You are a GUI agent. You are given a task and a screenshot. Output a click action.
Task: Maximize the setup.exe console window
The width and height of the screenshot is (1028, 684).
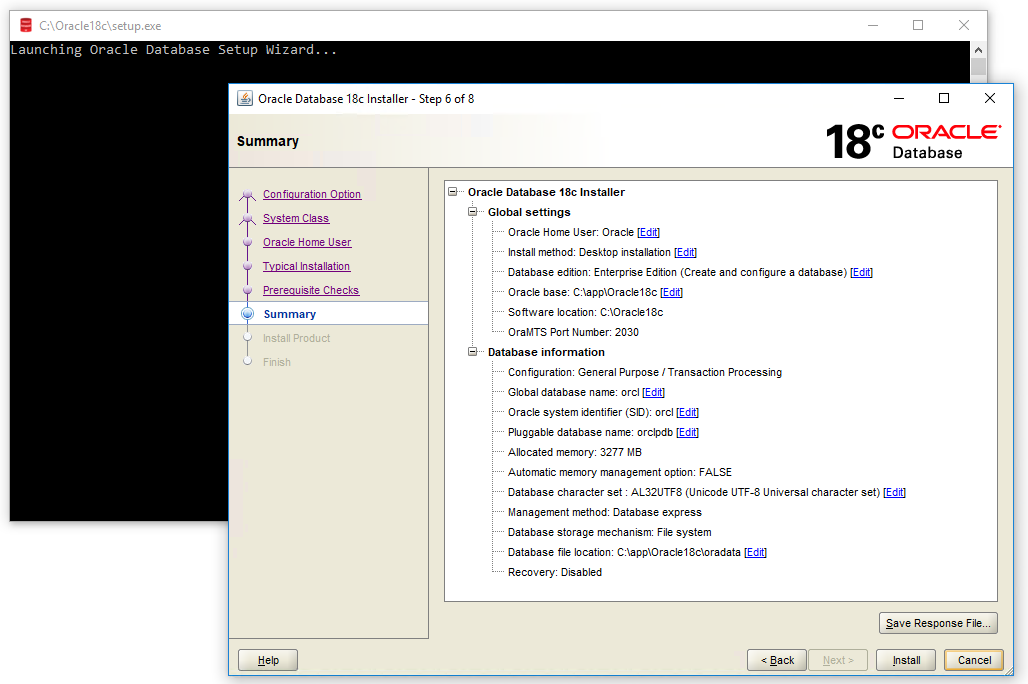tap(918, 26)
